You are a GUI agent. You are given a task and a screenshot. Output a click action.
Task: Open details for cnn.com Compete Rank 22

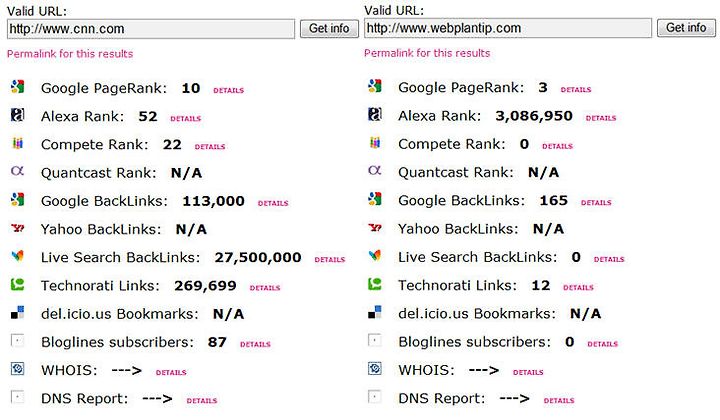click(210, 147)
